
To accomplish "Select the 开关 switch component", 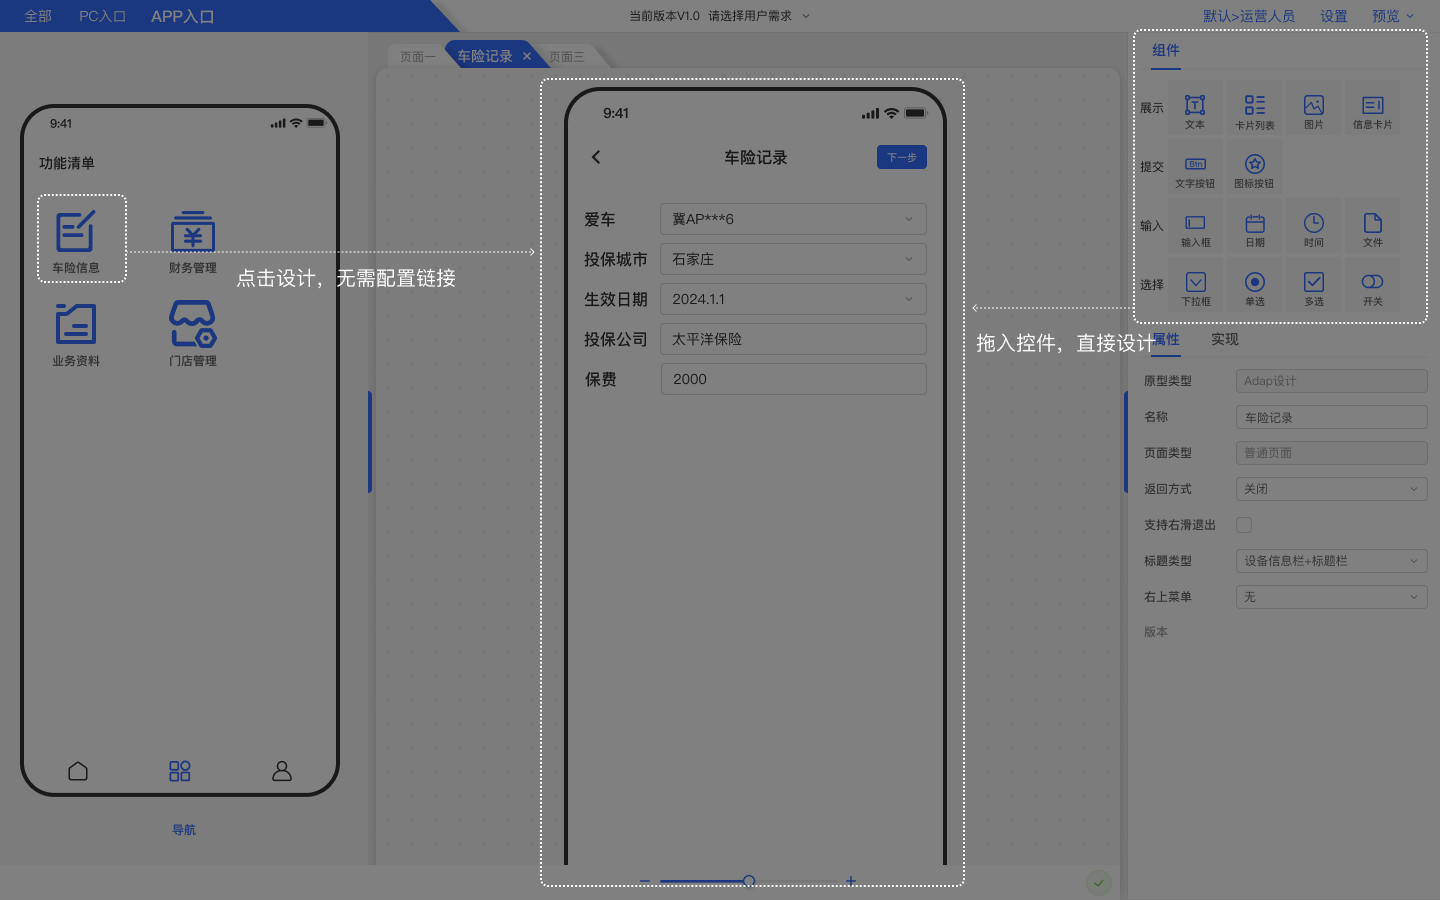I will [1372, 285].
